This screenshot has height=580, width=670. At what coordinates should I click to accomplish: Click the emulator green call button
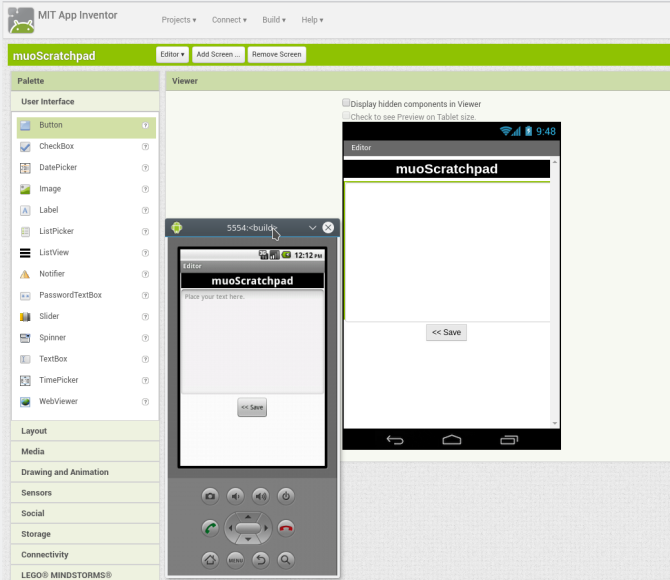pos(210,528)
